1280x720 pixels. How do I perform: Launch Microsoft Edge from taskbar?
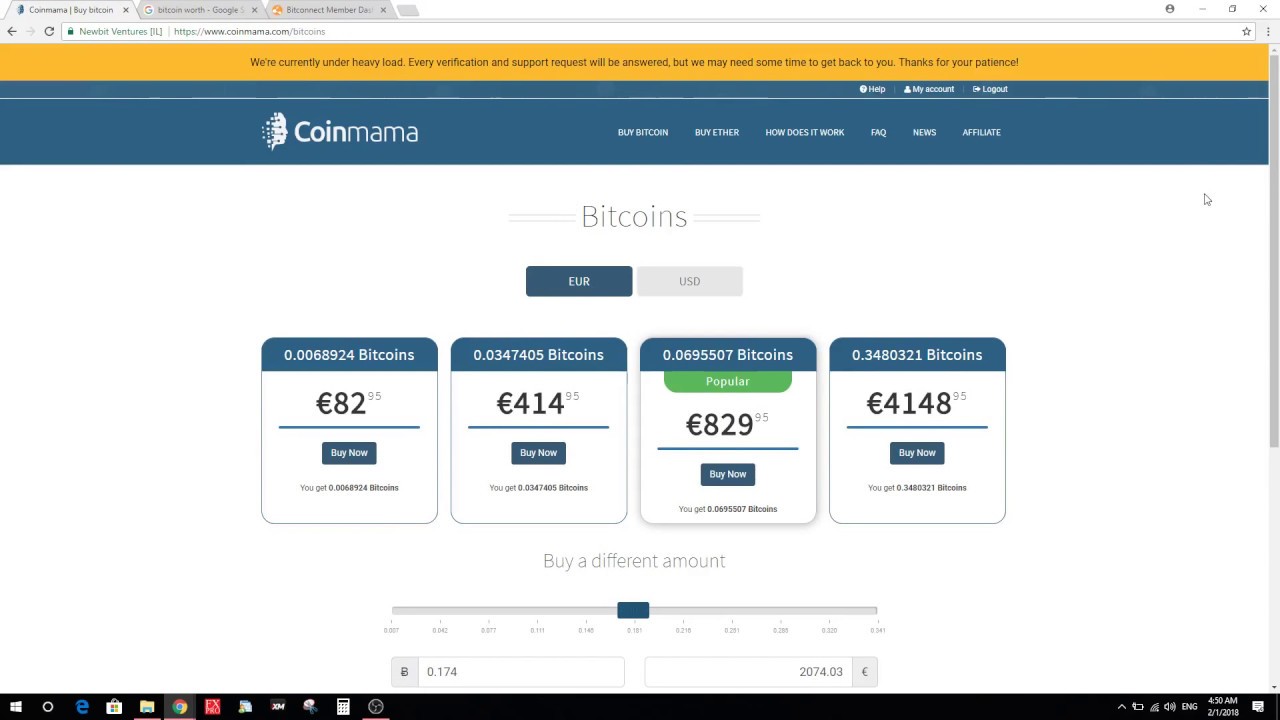pyautogui.click(x=82, y=707)
